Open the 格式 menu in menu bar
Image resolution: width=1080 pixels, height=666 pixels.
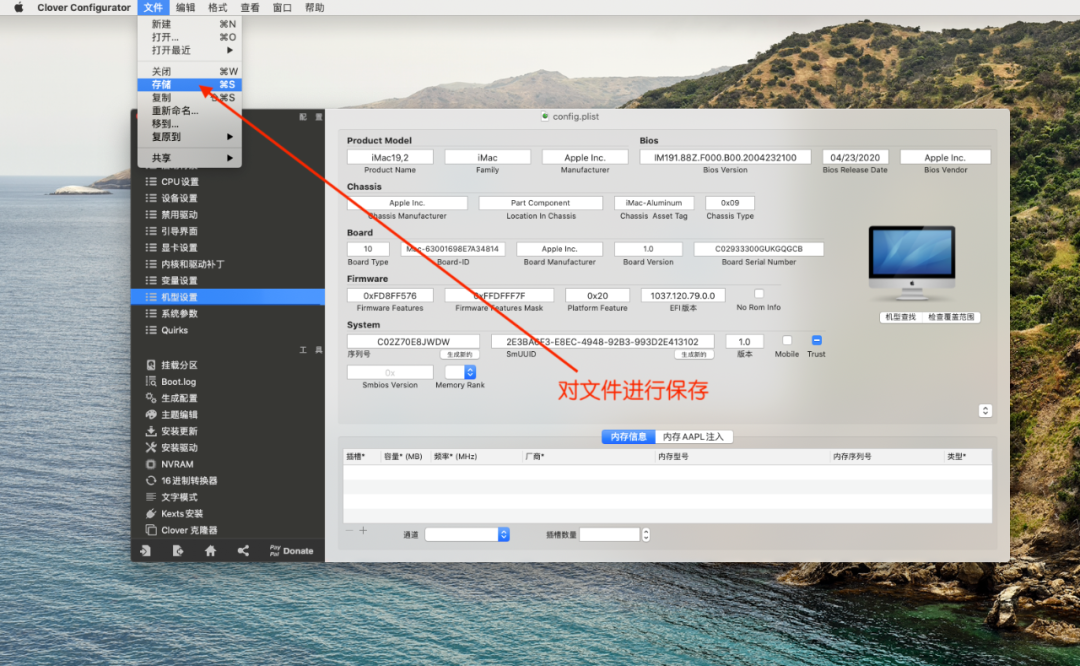pyautogui.click(x=218, y=8)
